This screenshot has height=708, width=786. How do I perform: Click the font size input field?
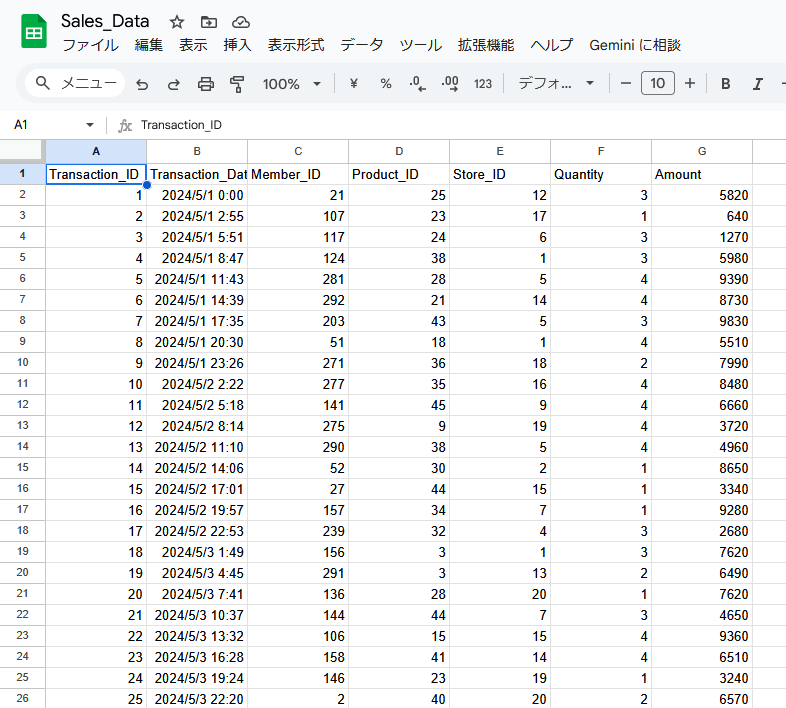657,84
